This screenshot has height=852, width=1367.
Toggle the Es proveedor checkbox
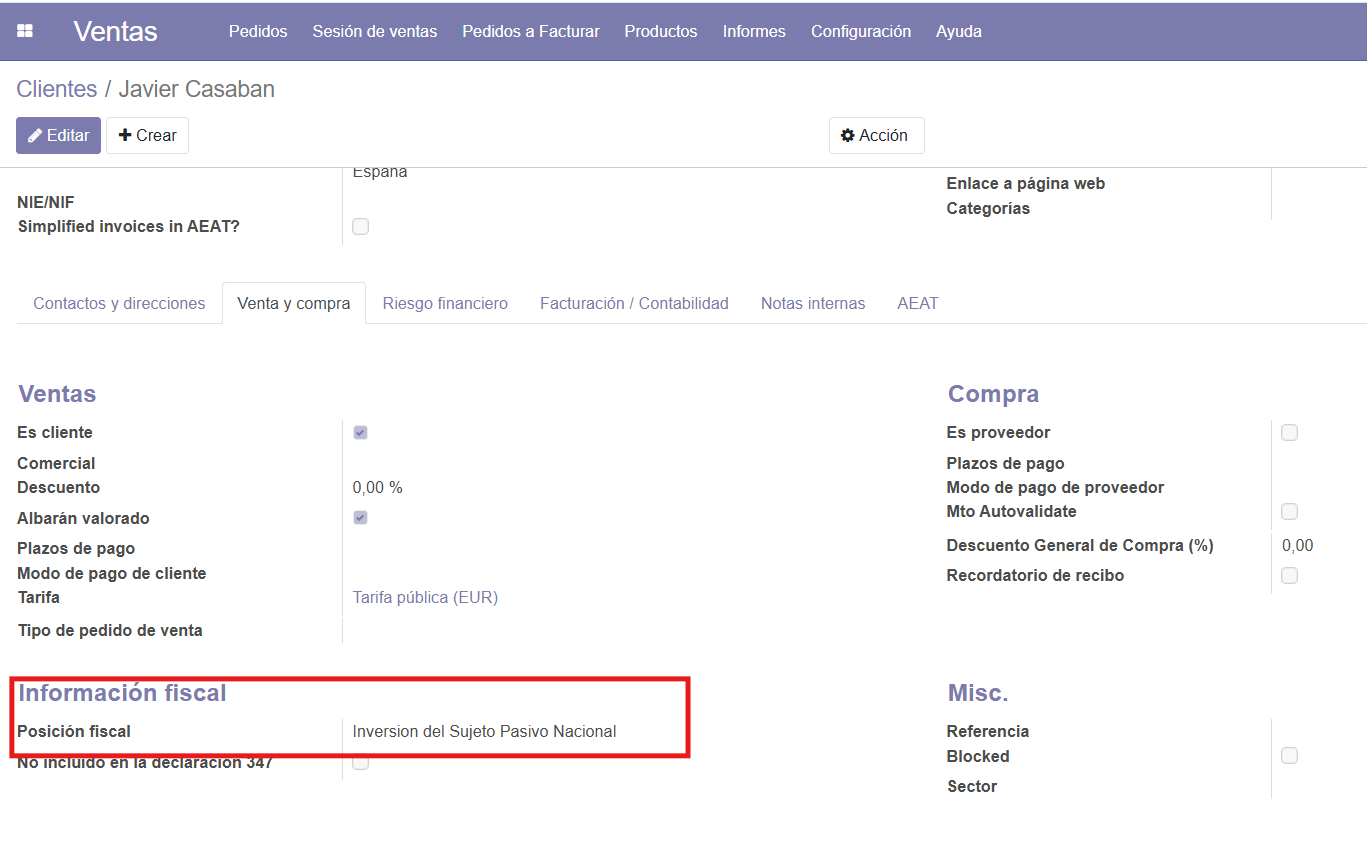point(1289,433)
